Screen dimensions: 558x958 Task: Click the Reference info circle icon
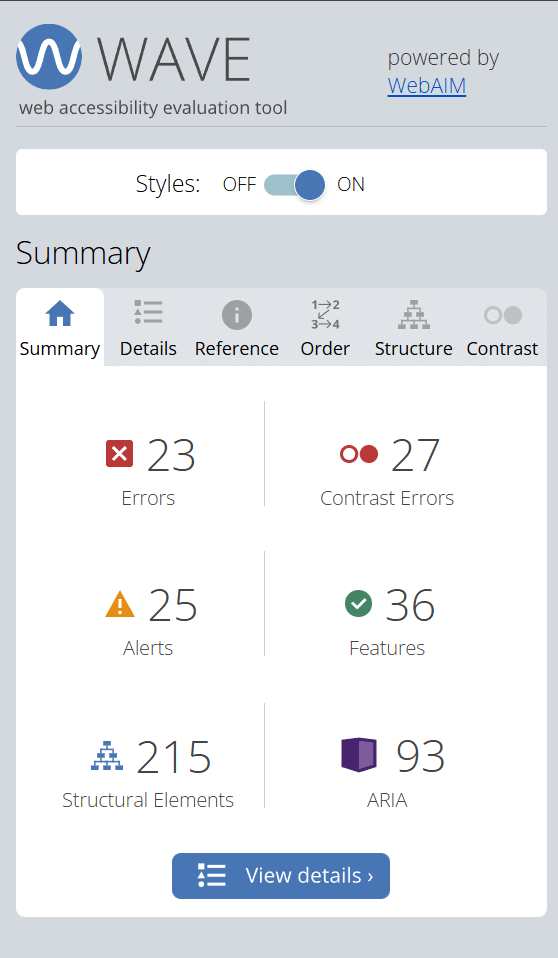coord(237,315)
